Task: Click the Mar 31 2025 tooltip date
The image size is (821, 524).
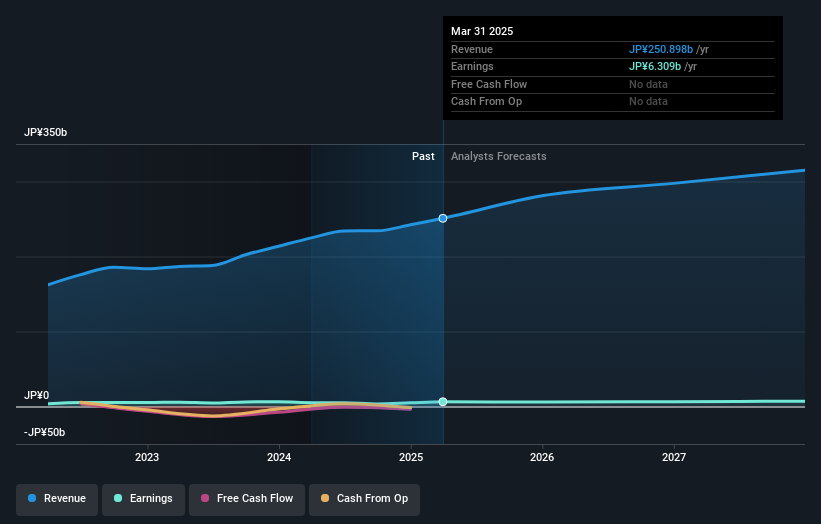Action: [x=482, y=31]
